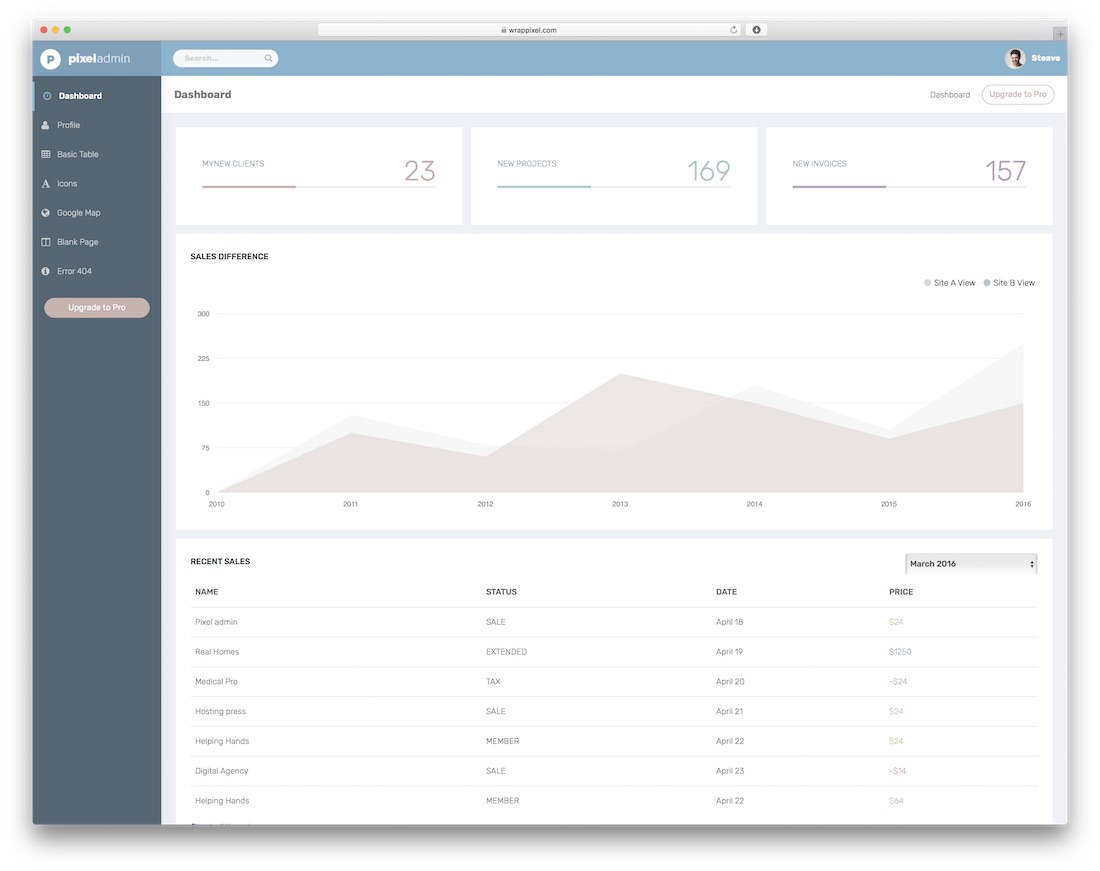Click Steave's avatar picture
1100x871 pixels.
coord(1014,58)
